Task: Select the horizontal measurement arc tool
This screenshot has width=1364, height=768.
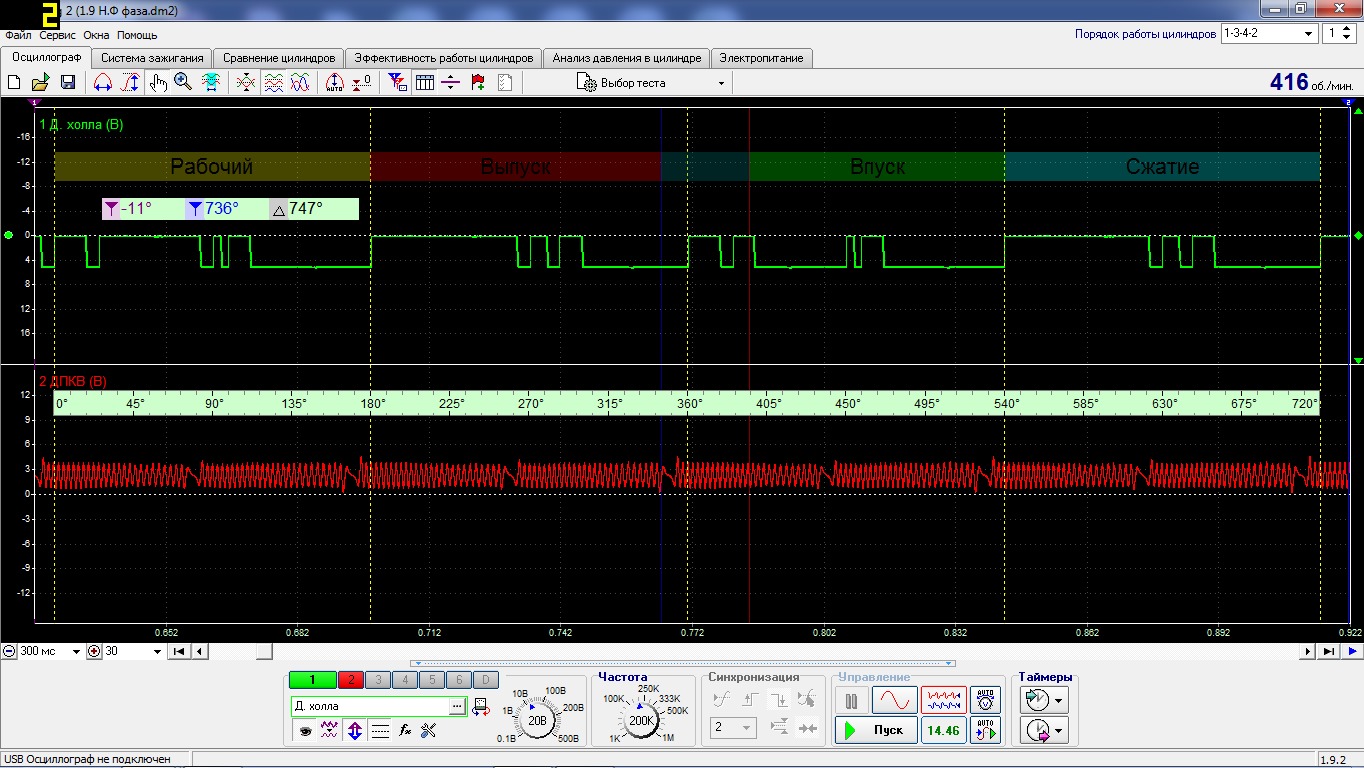Action: pyautogui.click(x=102, y=83)
